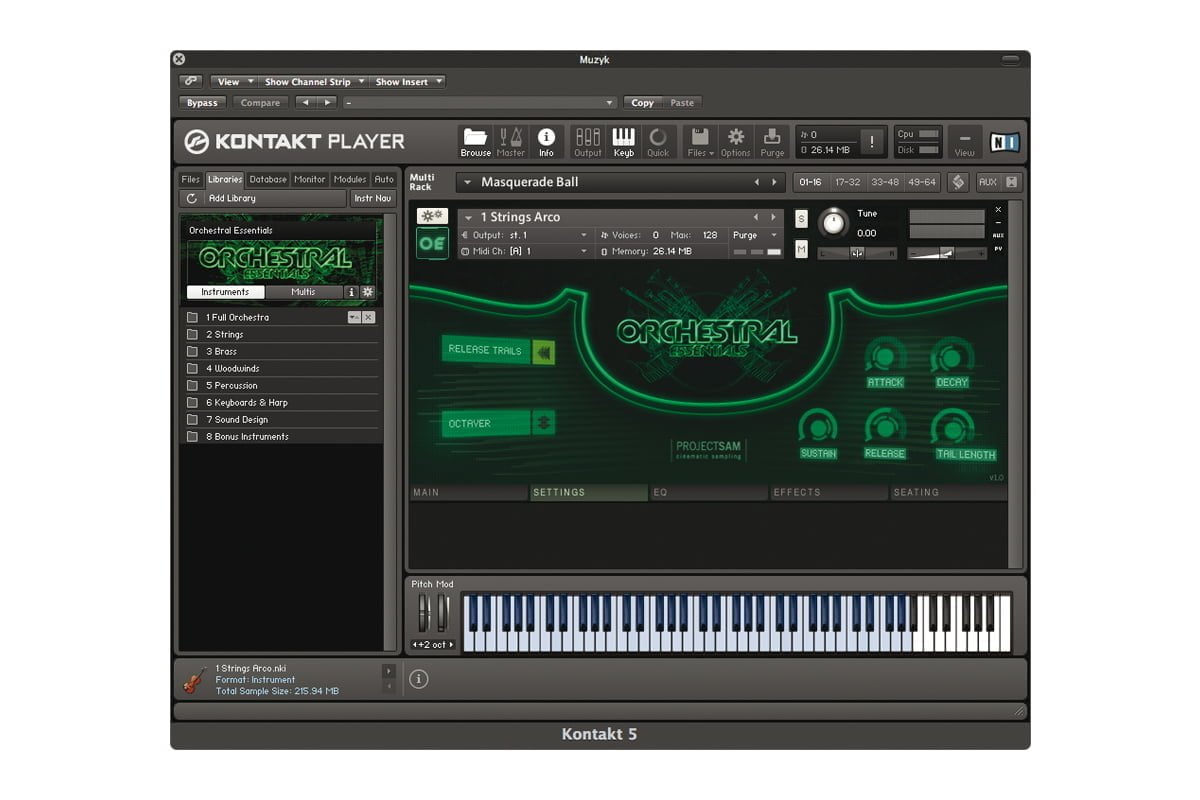The image size is (1200, 800).
Task: Open the Orchestral Essentials library gear options
Action: pos(367,292)
